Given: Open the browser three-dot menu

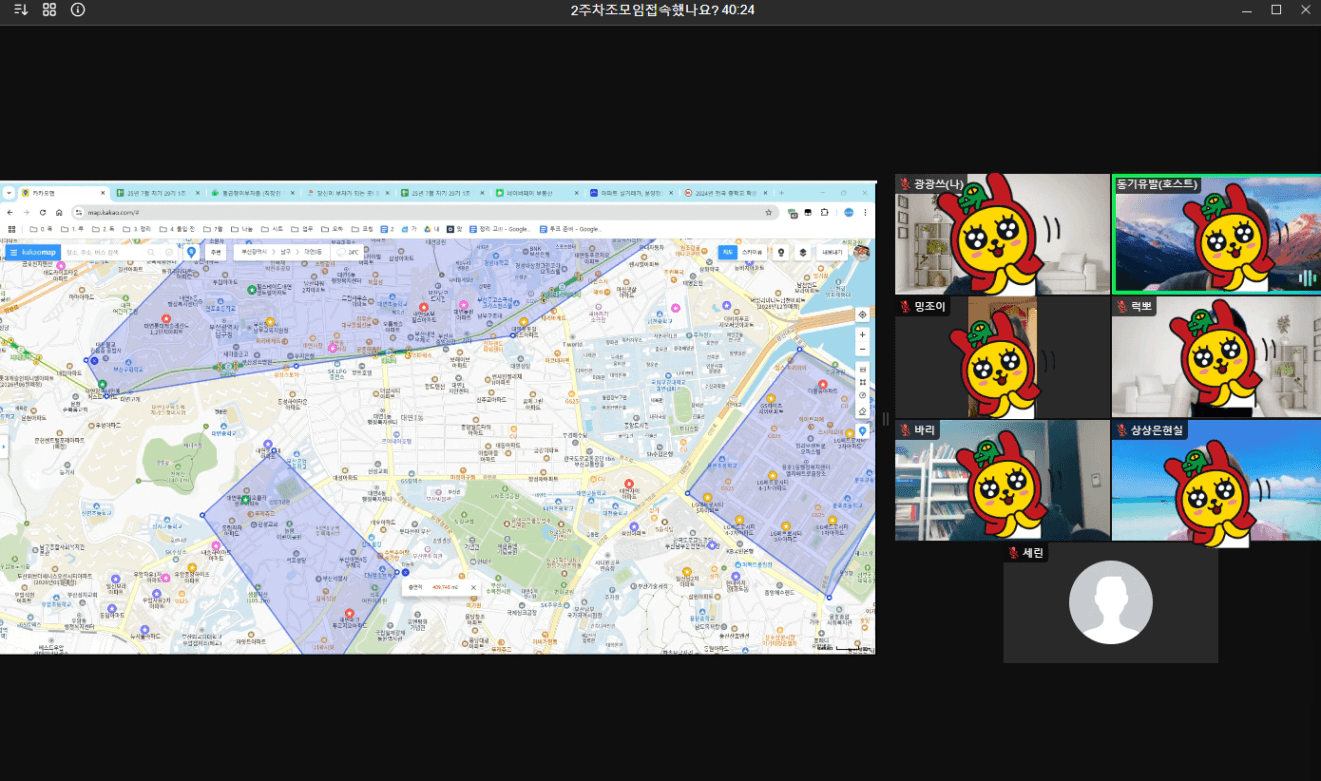Looking at the screenshot, I should [865, 212].
